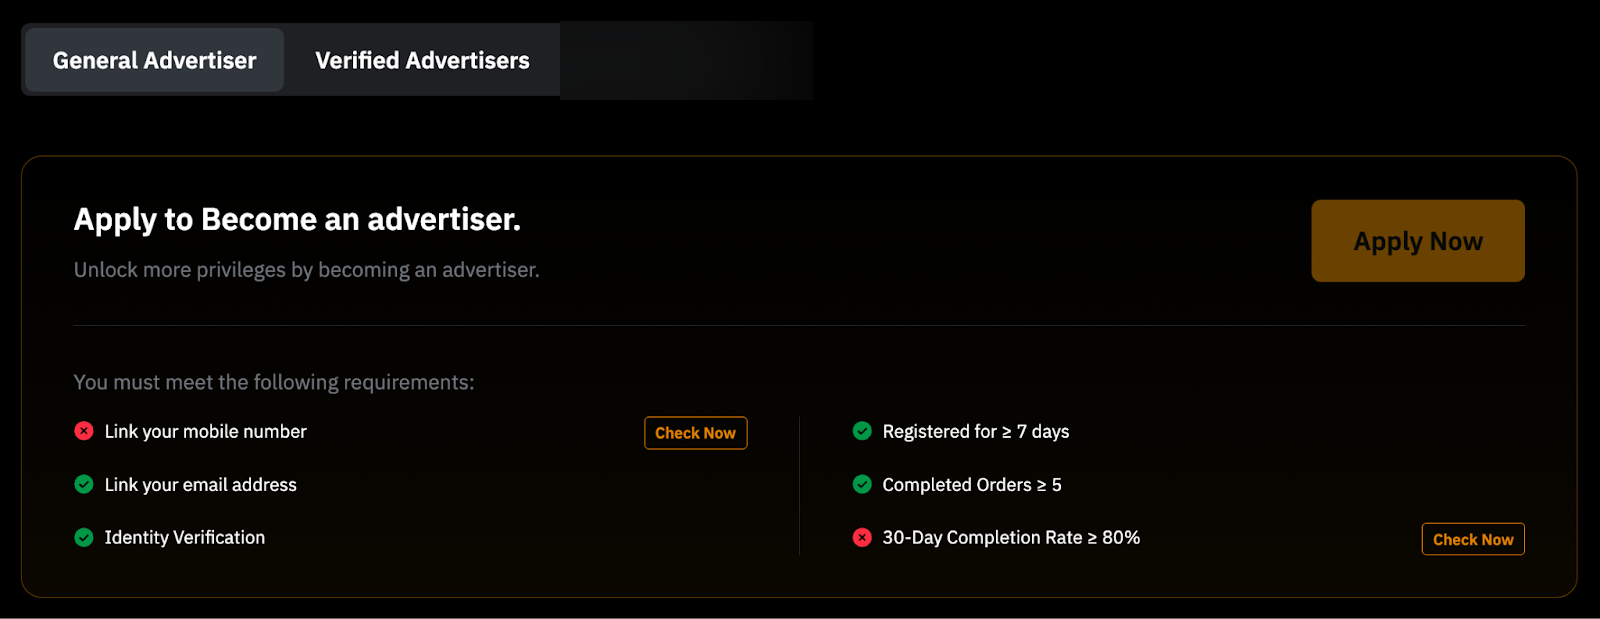The image size is (1600, 619).
Task: Click red X icon beside mobile number
Action: (x=84, y=431)
